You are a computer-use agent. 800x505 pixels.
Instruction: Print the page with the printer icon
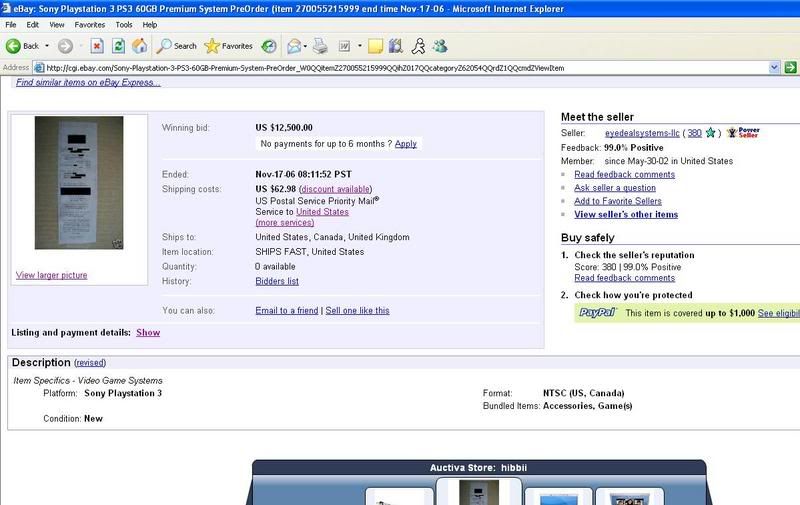(320, 46)
